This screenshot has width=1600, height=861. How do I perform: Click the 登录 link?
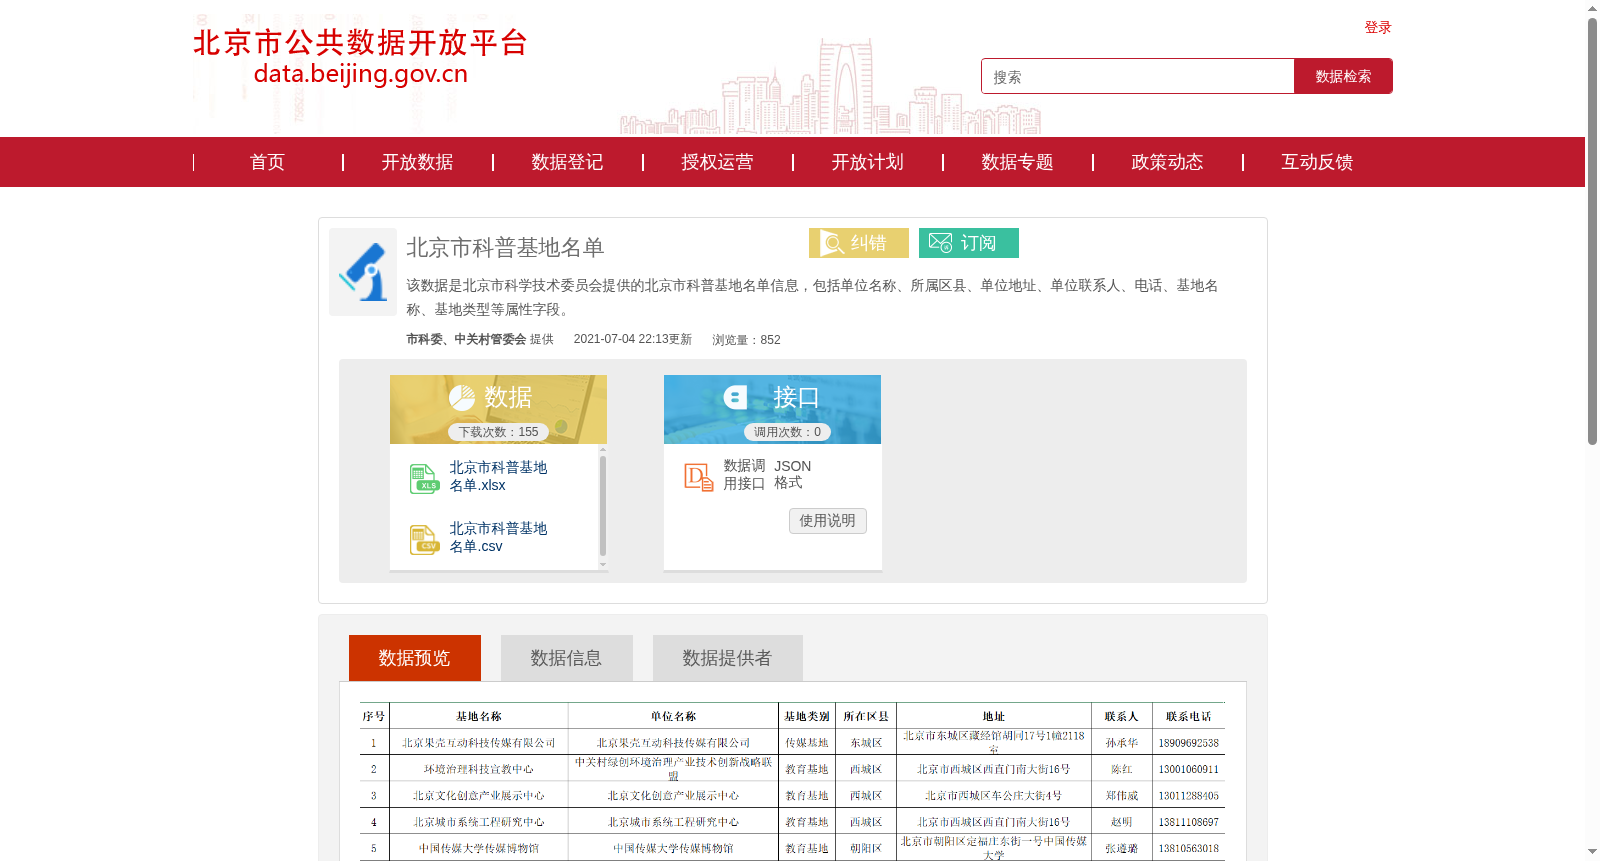point(1378,27)
